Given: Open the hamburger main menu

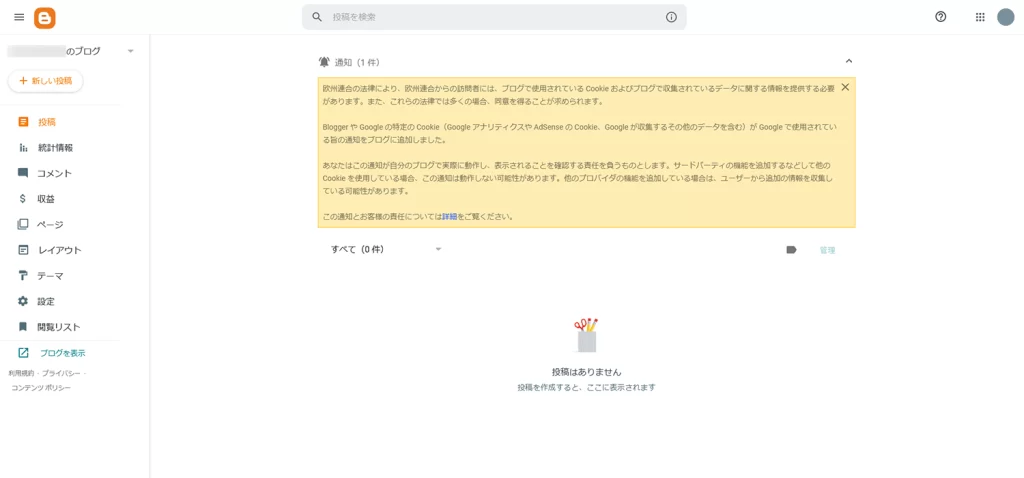Looking at the screenshot, I should coord(19,17).
